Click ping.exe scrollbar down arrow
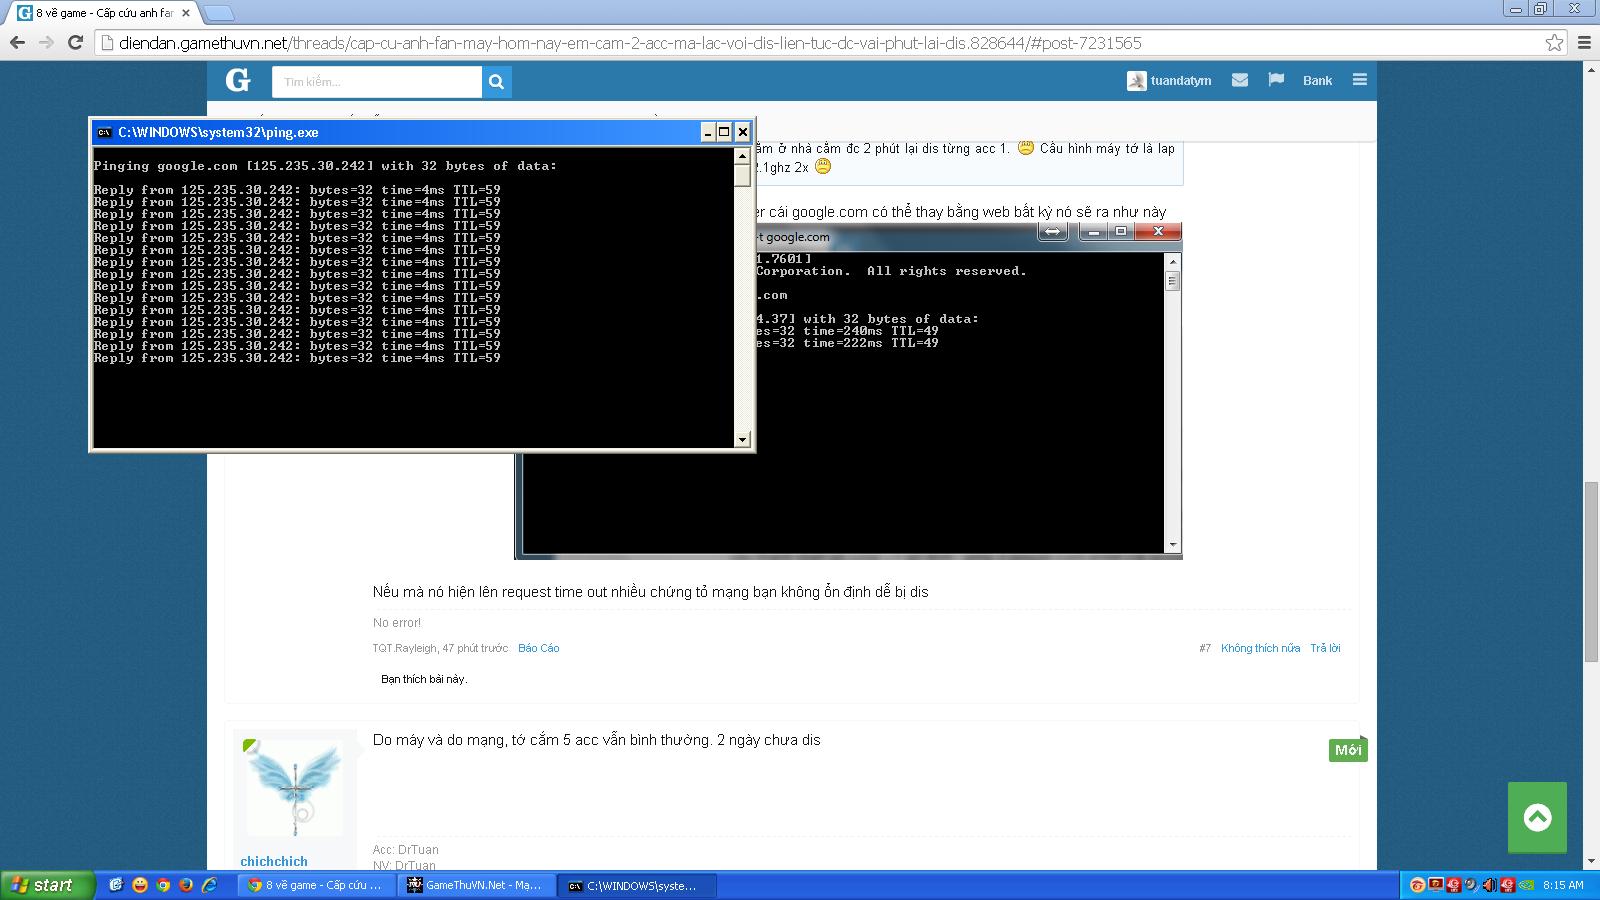This screenshot has height=900, width=1600. (742, 439)
